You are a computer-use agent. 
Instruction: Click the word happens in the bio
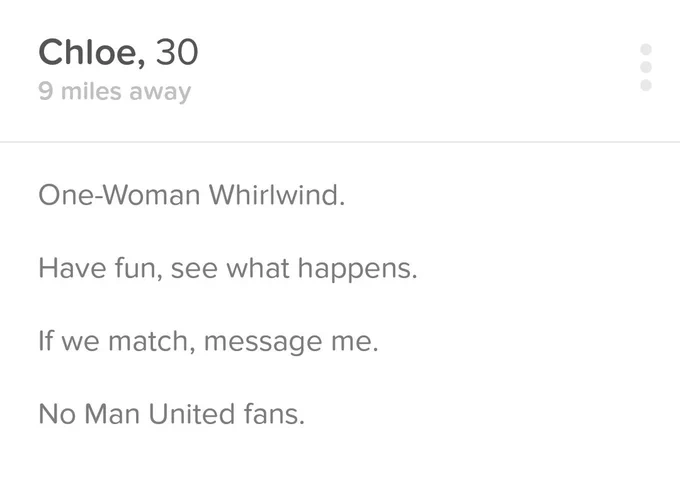[357, 269]
